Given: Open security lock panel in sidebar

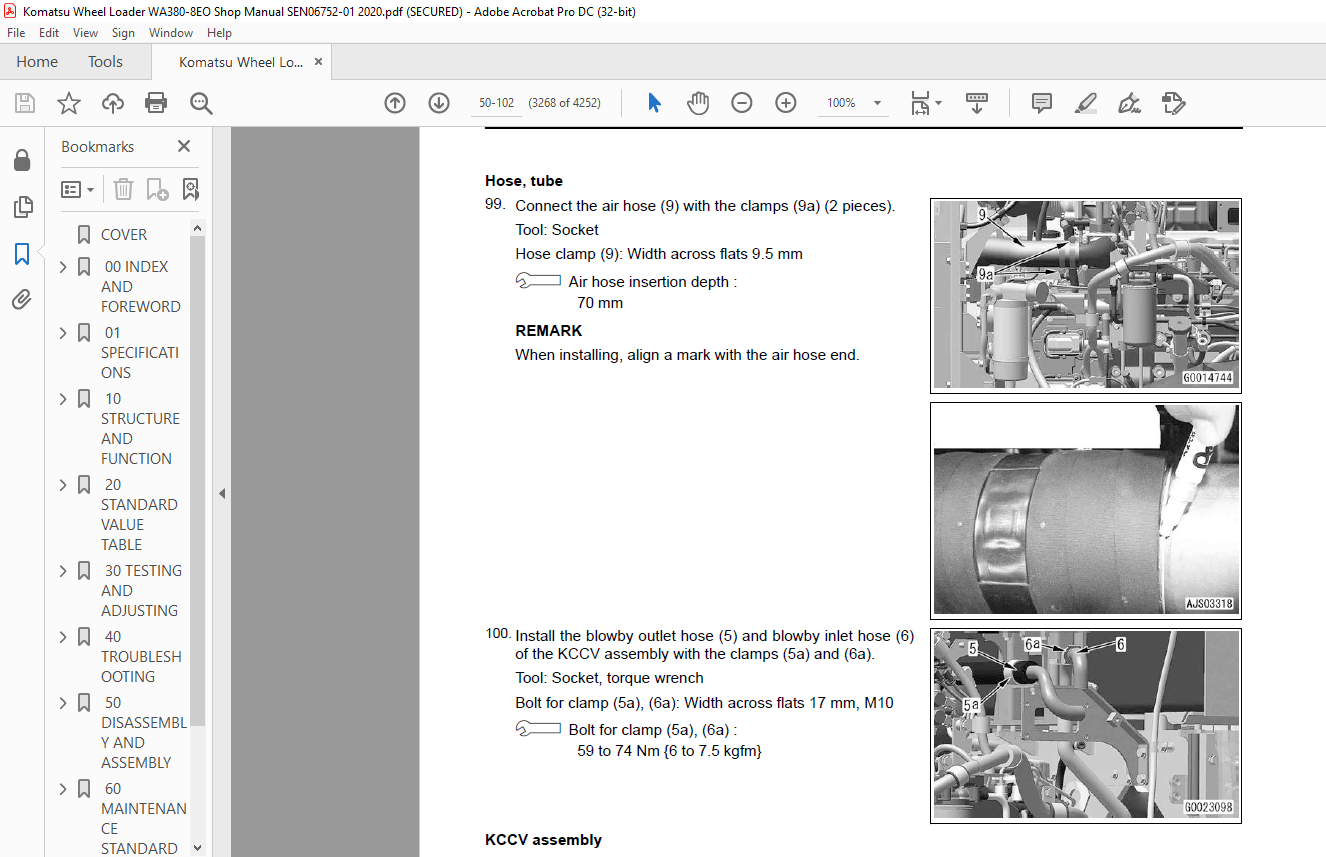Looking at the screenshot, I should (22, 161).
